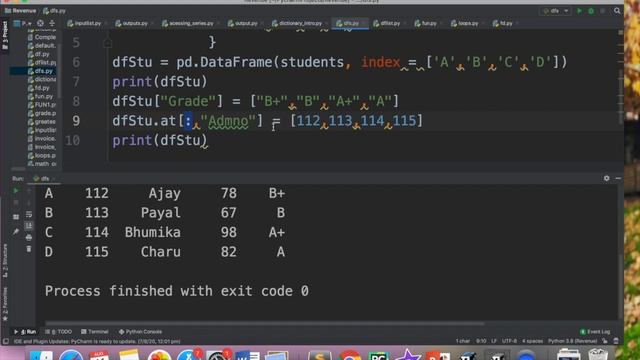Click the up-arrow icon in Run panel
The height and width of the screenshot is (360, 640).
tap(29, 191)
